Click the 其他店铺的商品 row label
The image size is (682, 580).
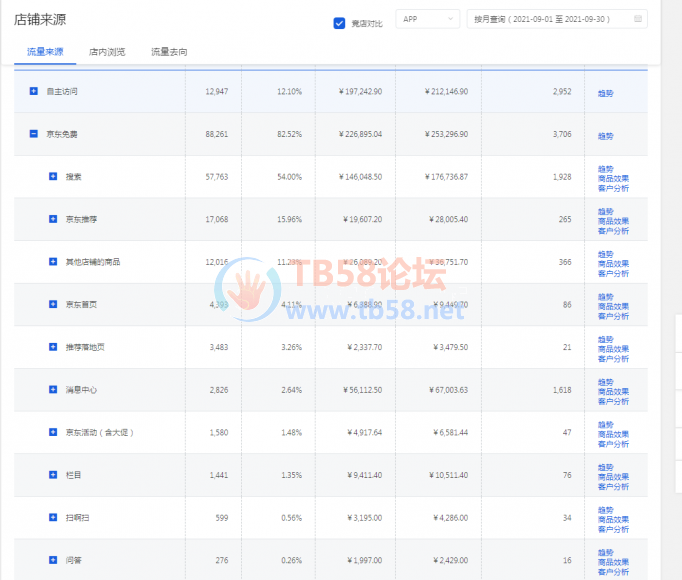coord(93,262)
